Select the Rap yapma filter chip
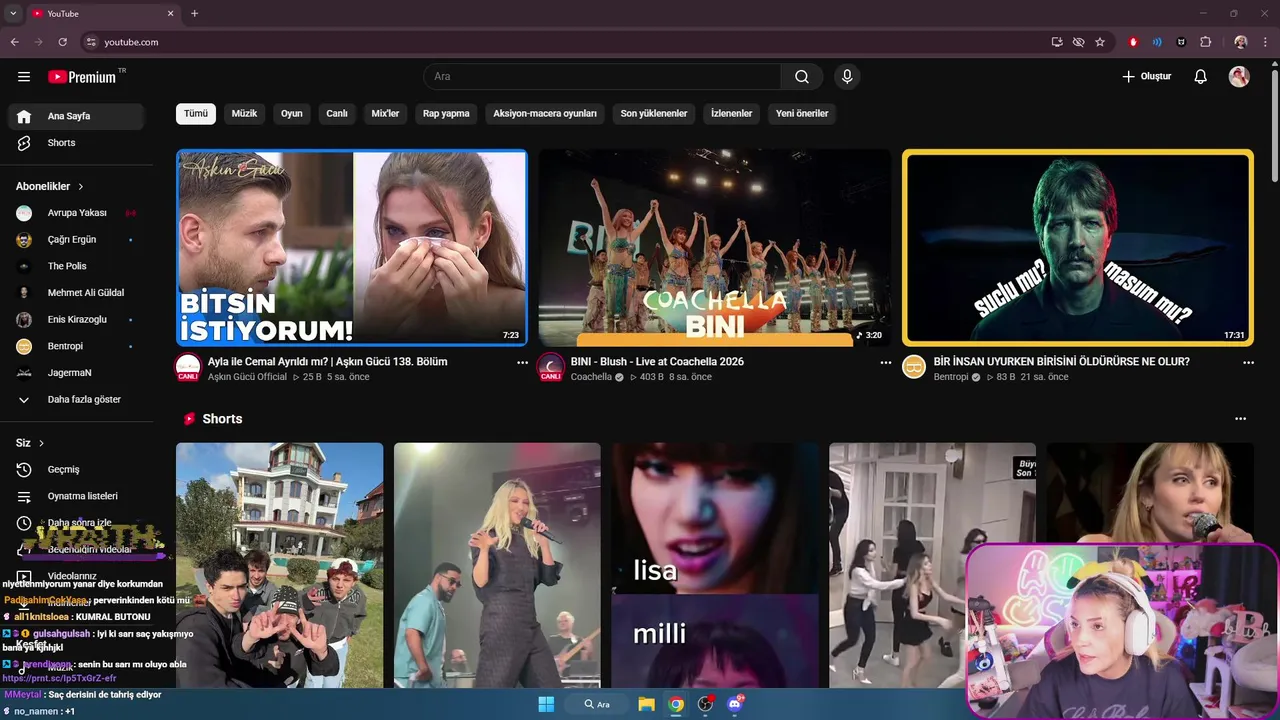The height and width of the screenshot is (720, 1280). coord(446,113)
